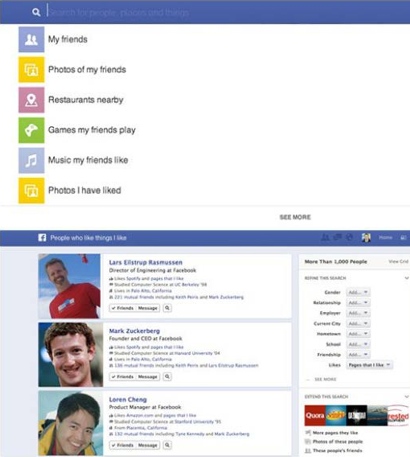Click the Facebook logo in results header
Image resolution: width=410 pixels, height=457 pixels.
(42, 238)
